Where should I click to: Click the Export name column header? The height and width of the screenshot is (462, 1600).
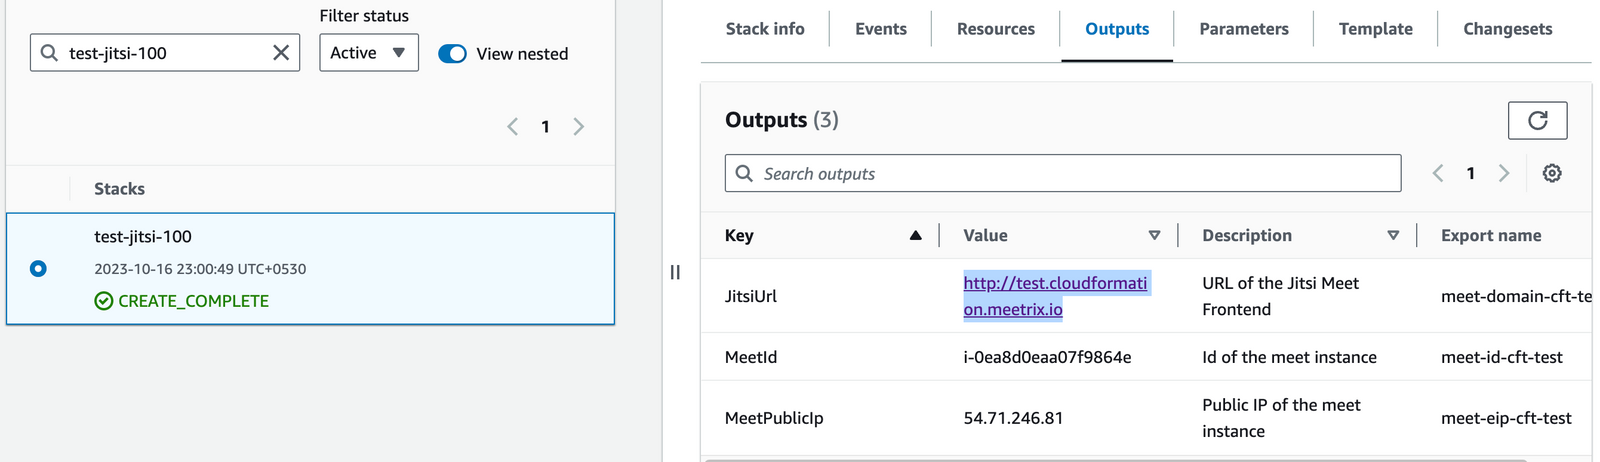click(1491, 236)
